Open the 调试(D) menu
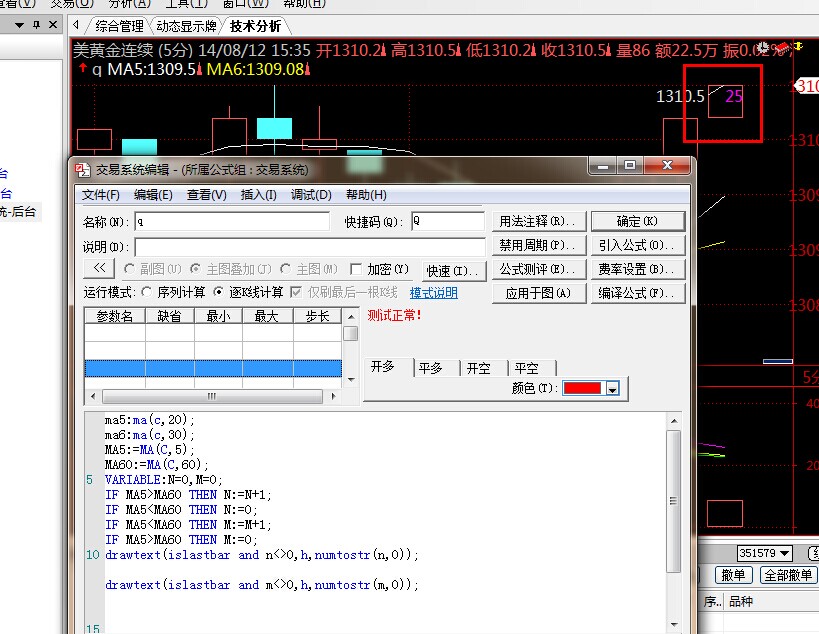This screenshot has height=634, width=819. (311, 195)
